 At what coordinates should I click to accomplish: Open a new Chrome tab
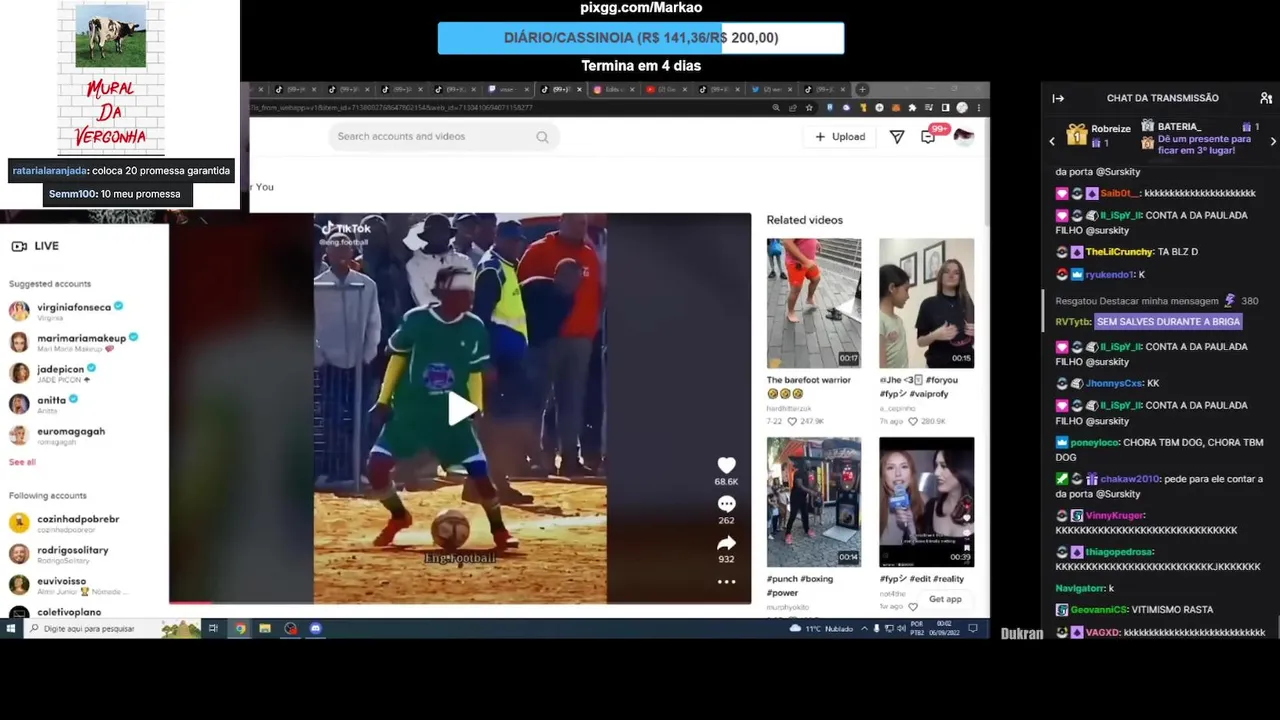(x=862, y=89)
